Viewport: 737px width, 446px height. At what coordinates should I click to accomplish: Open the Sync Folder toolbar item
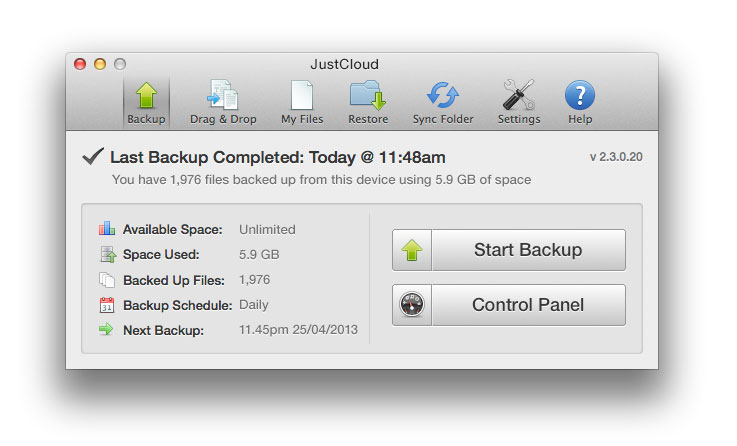click(443, 102)
